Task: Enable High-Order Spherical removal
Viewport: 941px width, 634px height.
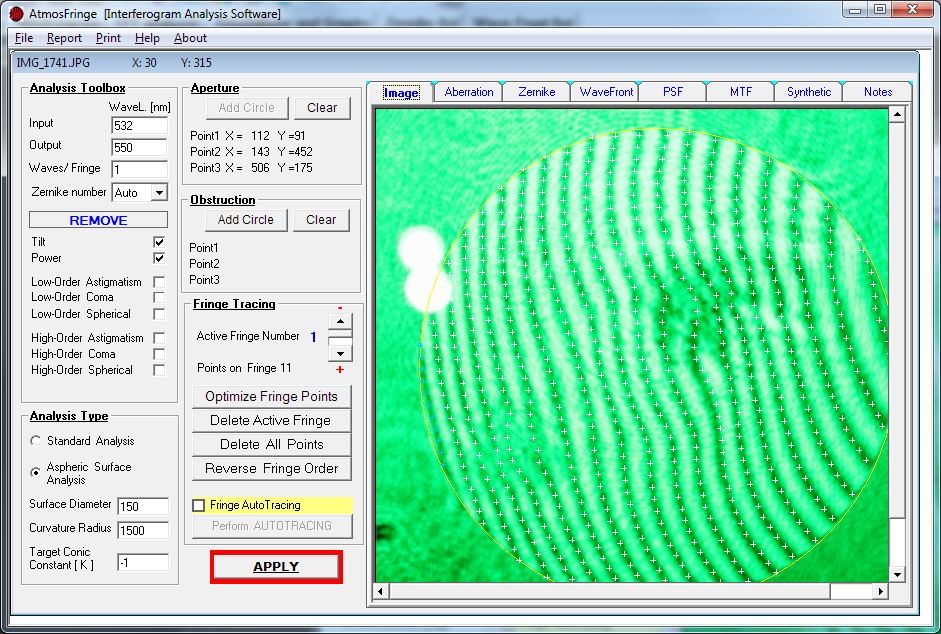Action: point(159,370)
